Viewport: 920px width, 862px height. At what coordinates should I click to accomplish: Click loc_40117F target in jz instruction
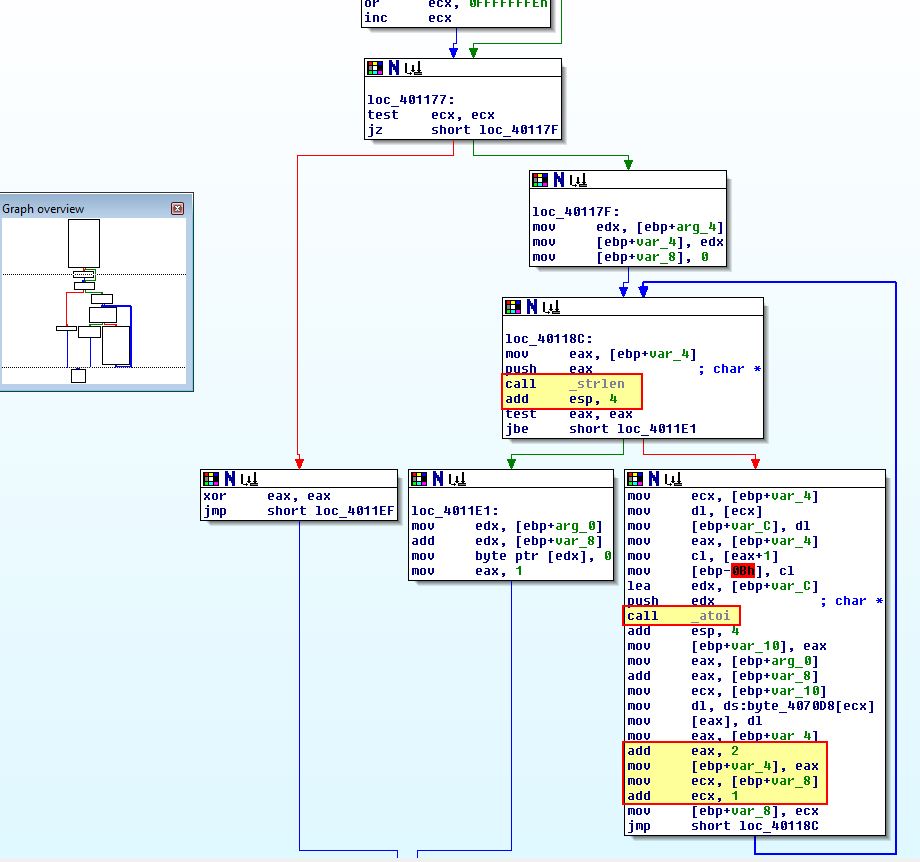[519, 130]
